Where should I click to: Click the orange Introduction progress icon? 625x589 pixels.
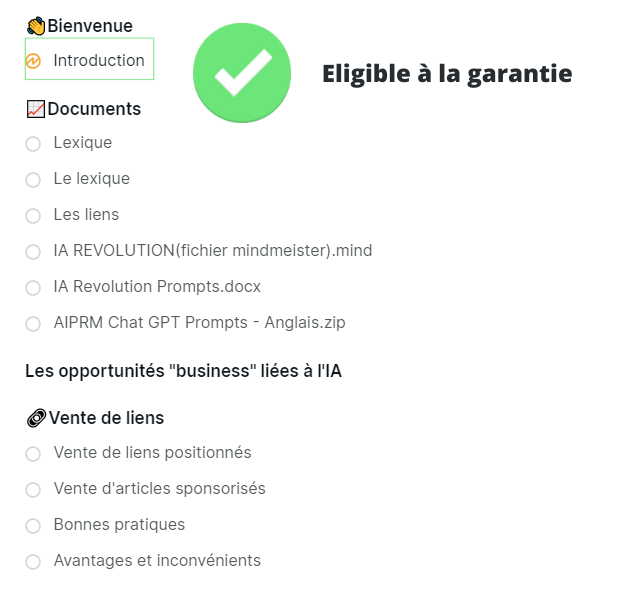pos(33,61)
